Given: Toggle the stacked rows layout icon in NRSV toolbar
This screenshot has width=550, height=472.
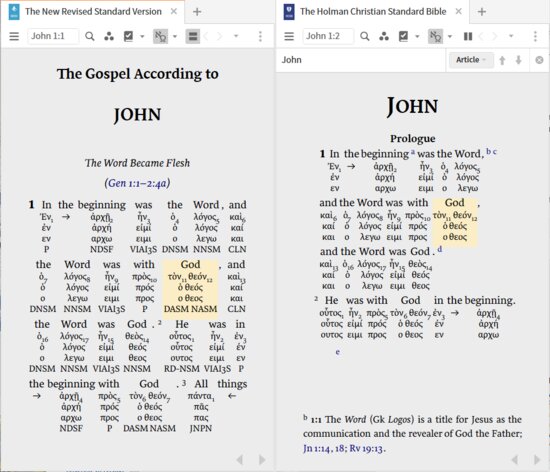Looking at the screenshot, I should pos(193,36).
